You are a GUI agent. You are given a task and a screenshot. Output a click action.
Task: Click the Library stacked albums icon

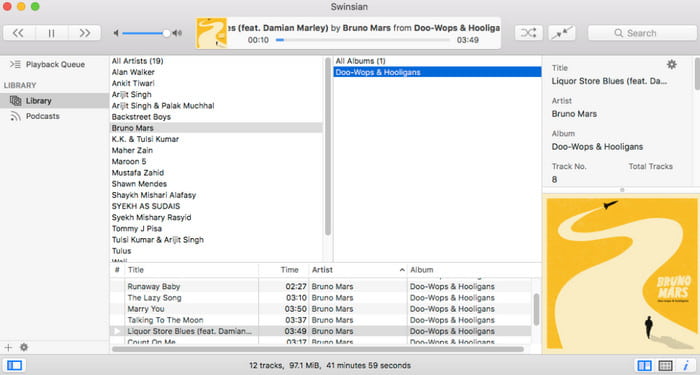click(16, 101)
